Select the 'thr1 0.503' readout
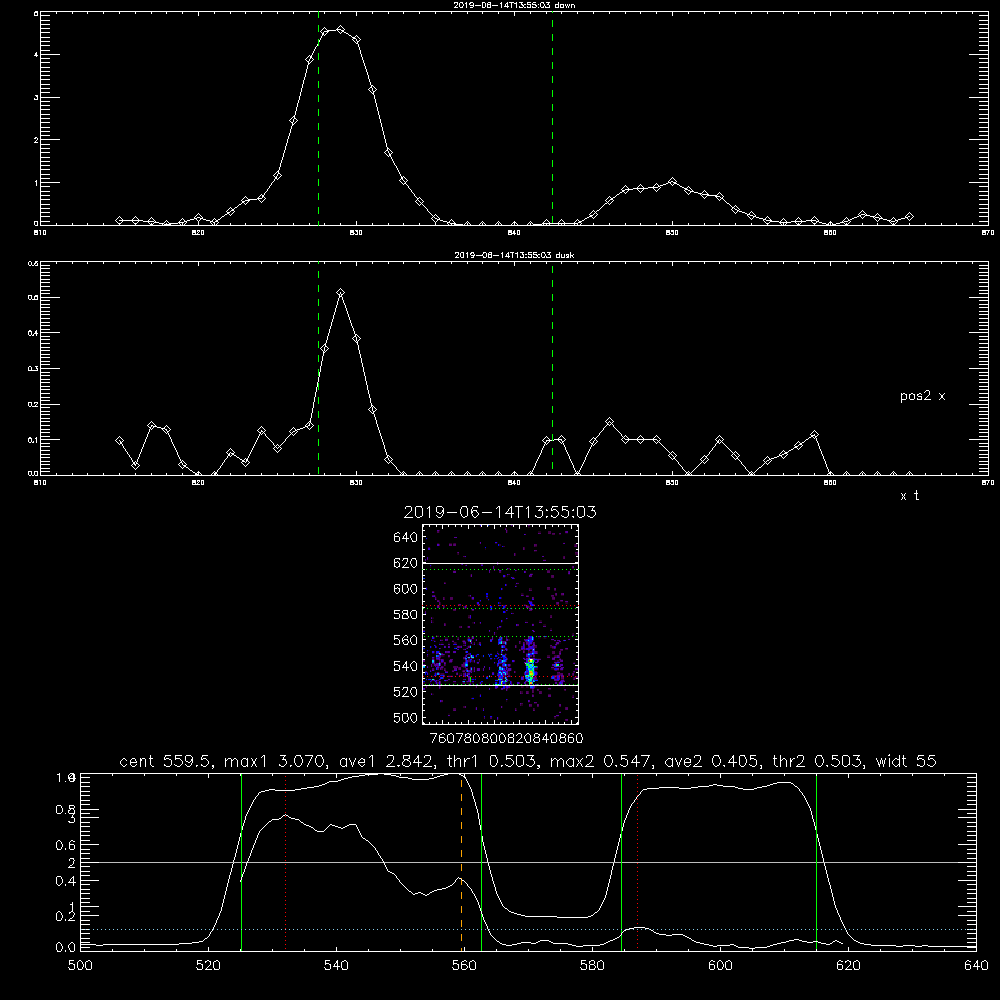This screenshot has width=1000, height=1000. point(490,761)
